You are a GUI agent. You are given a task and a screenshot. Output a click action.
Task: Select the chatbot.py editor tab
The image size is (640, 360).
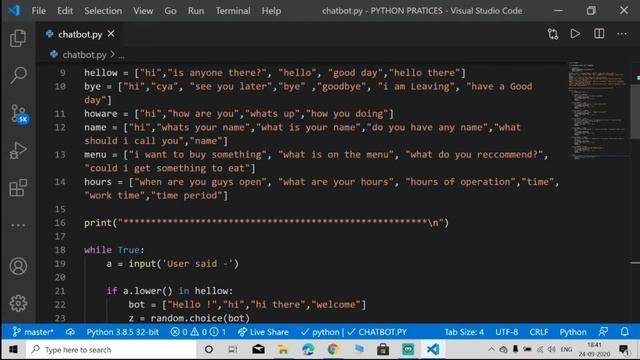[80, 34]
